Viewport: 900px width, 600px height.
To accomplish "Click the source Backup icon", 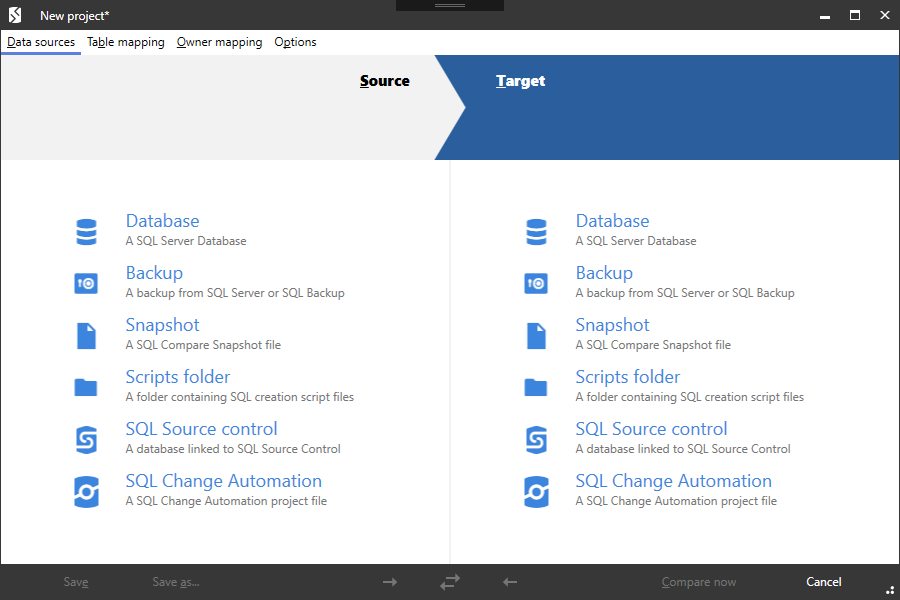I will [86, 284].
